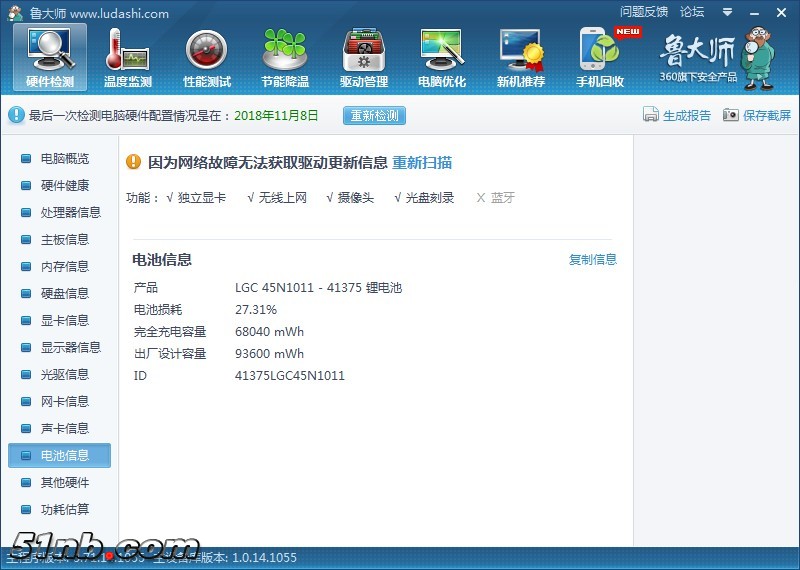The height and width of the screenshot is (570, 800).
Task: Click the 重新扫描 rescan link
Action: (421, 162)
